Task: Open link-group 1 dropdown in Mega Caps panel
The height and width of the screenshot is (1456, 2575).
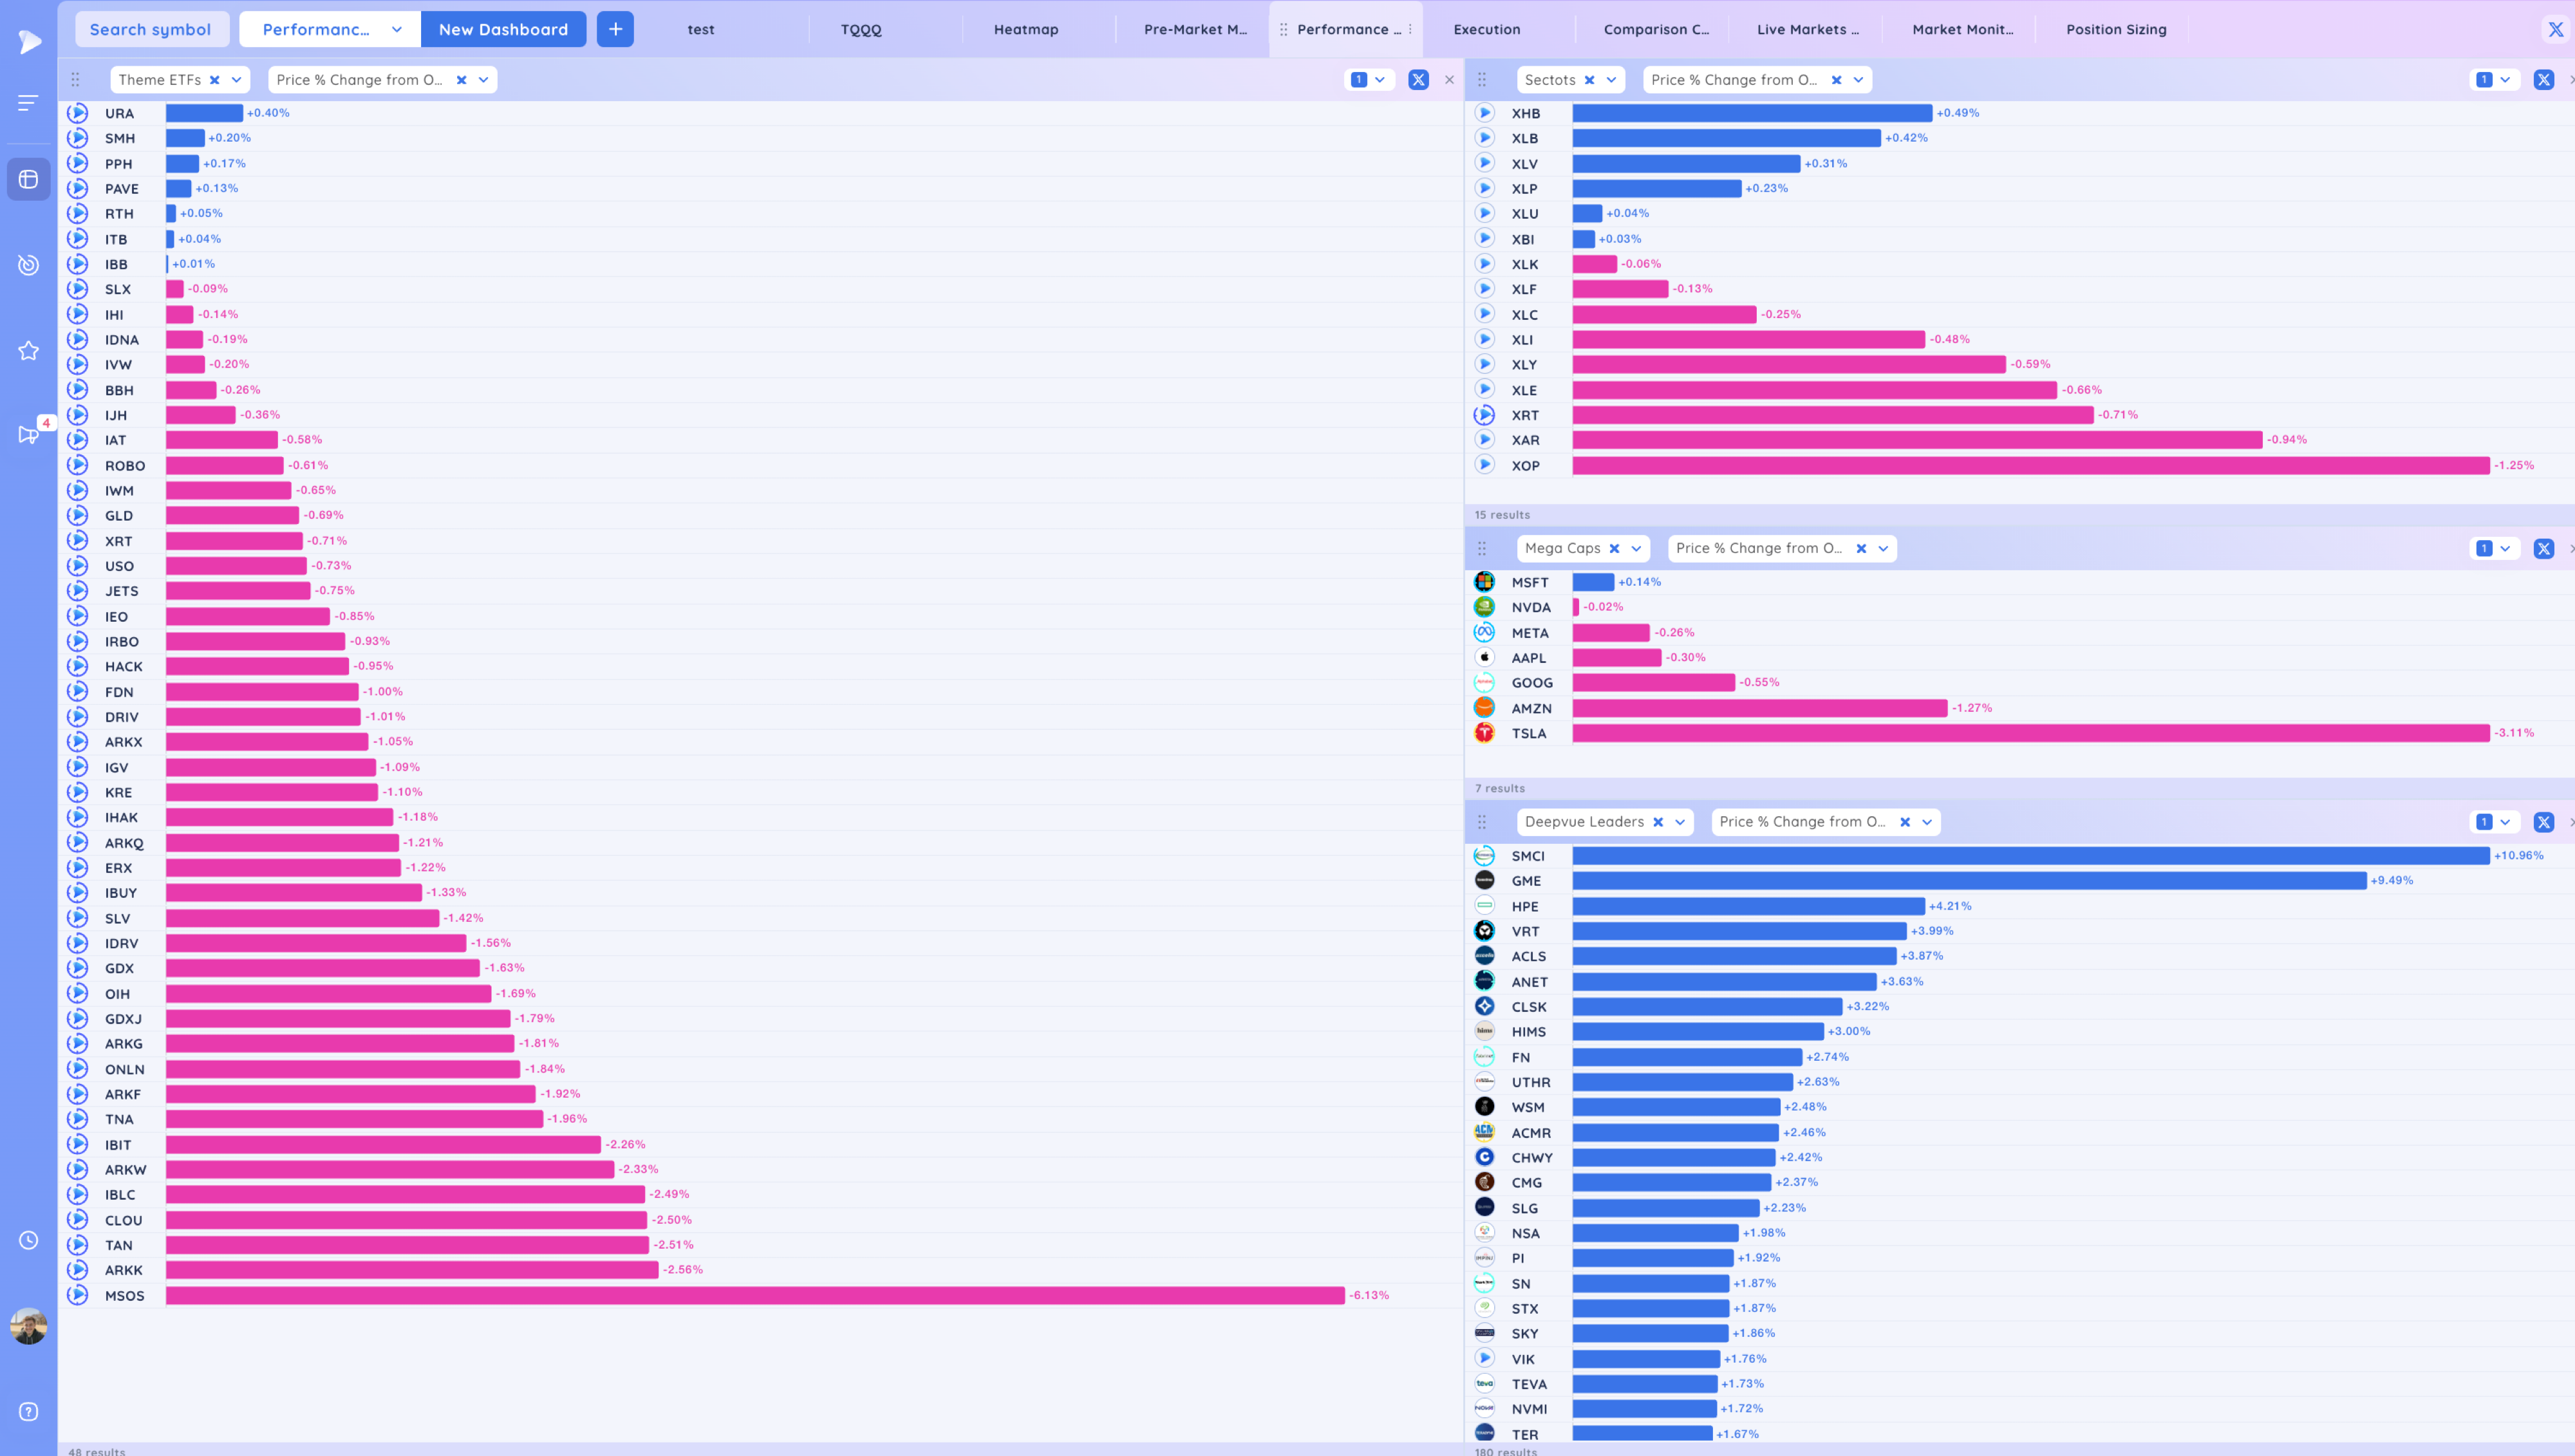Action: 2493,548
